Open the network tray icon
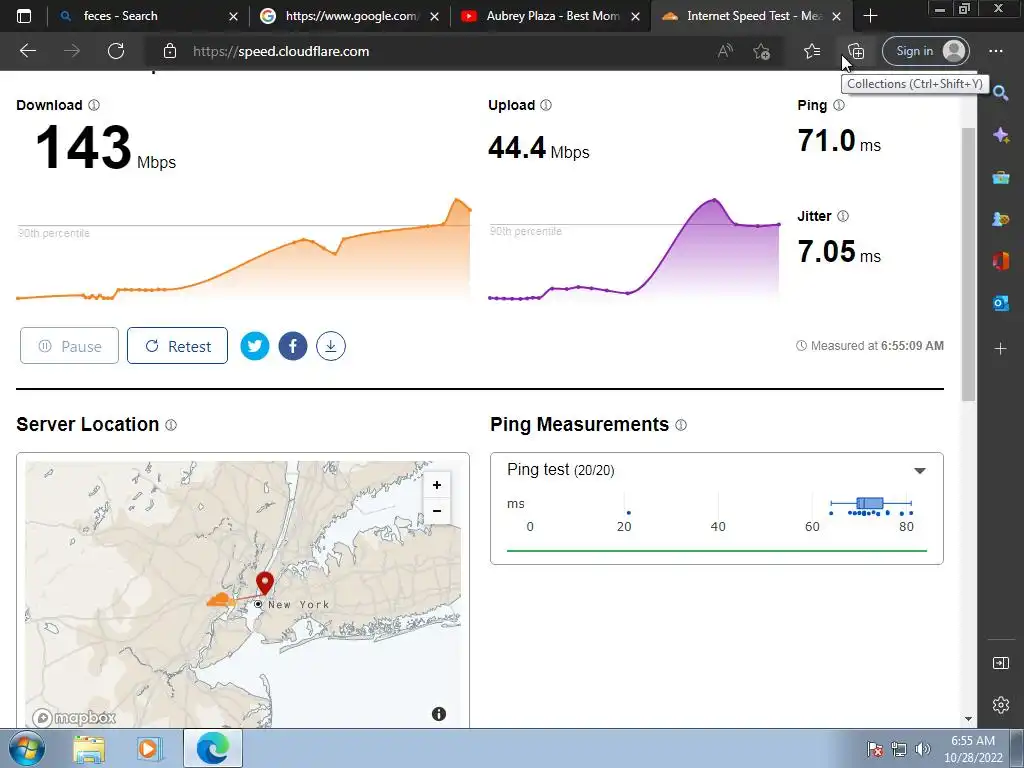 click(x=899, y=749)
